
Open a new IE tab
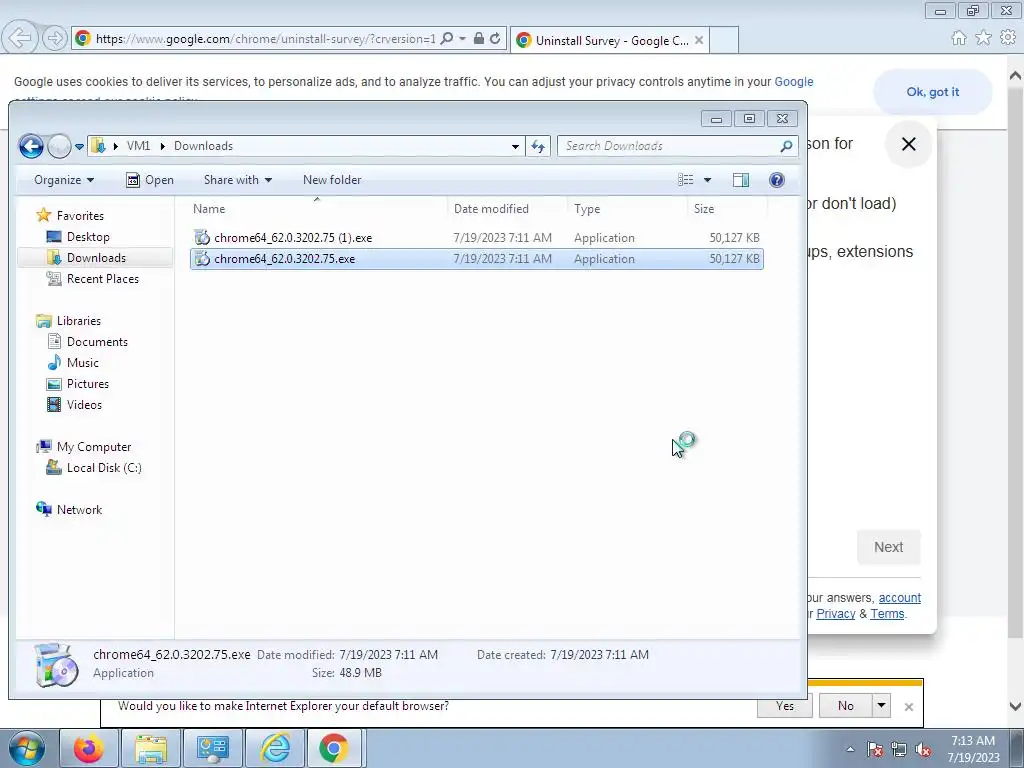[x=724, y=40]
